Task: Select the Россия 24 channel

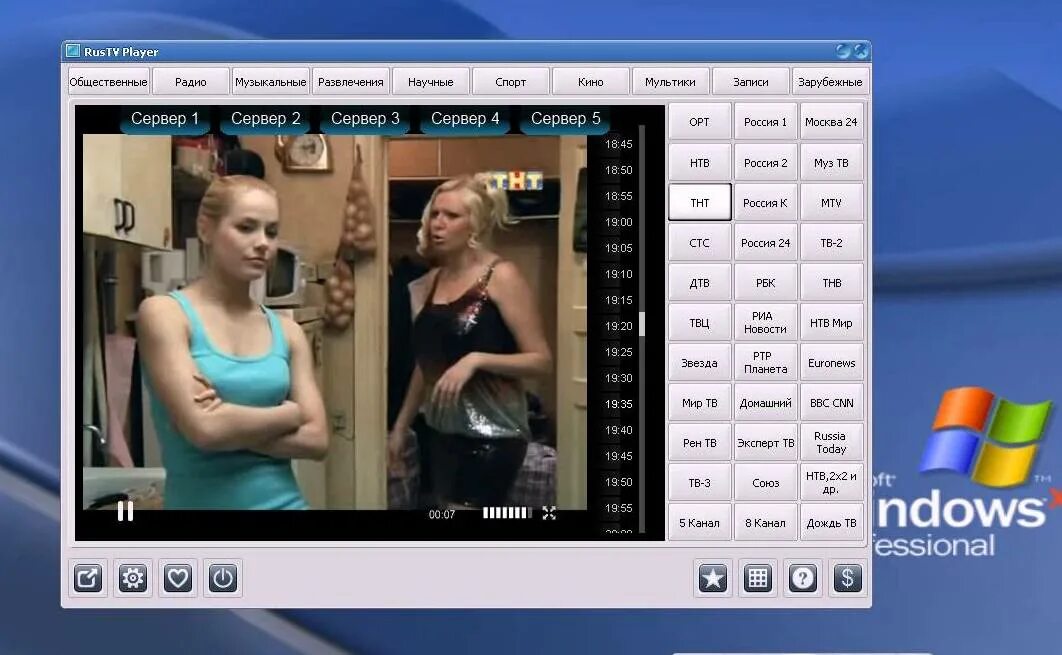Action: click(765, 242)
